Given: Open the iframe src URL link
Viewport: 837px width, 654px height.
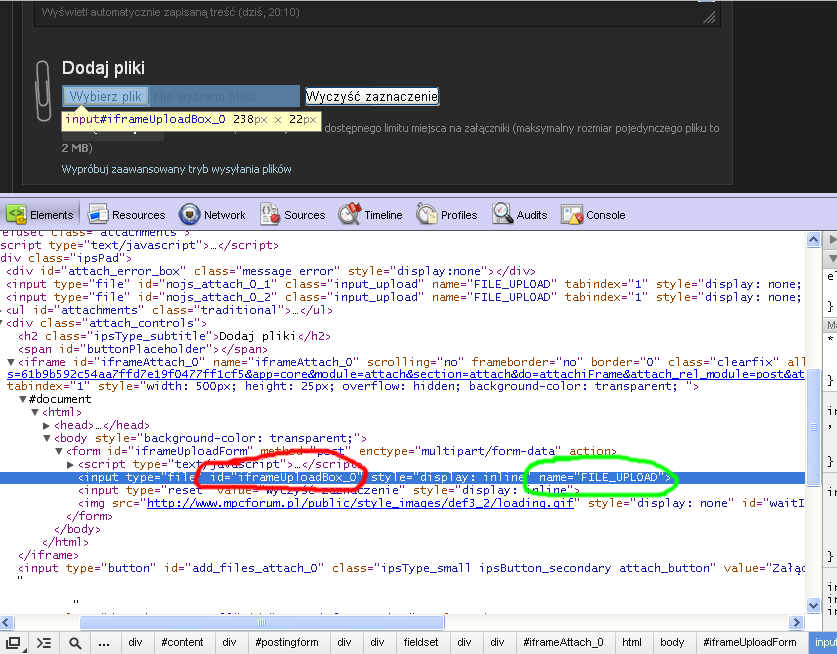Looking at the screenshot, I should tap(406, 374).
